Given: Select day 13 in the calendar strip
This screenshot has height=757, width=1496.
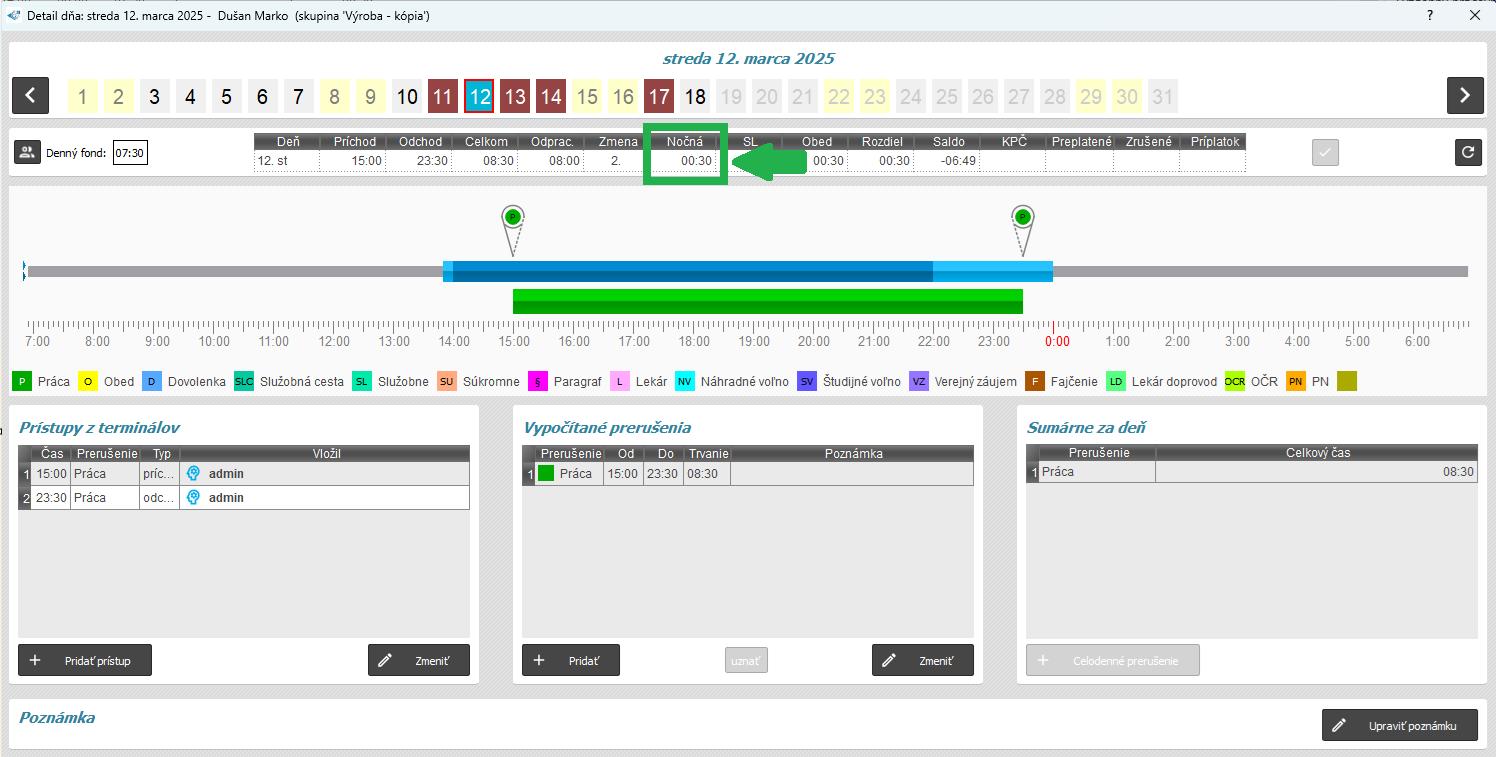Looking at the screenshot, I should pyautogui.click(x=515, y=97).
